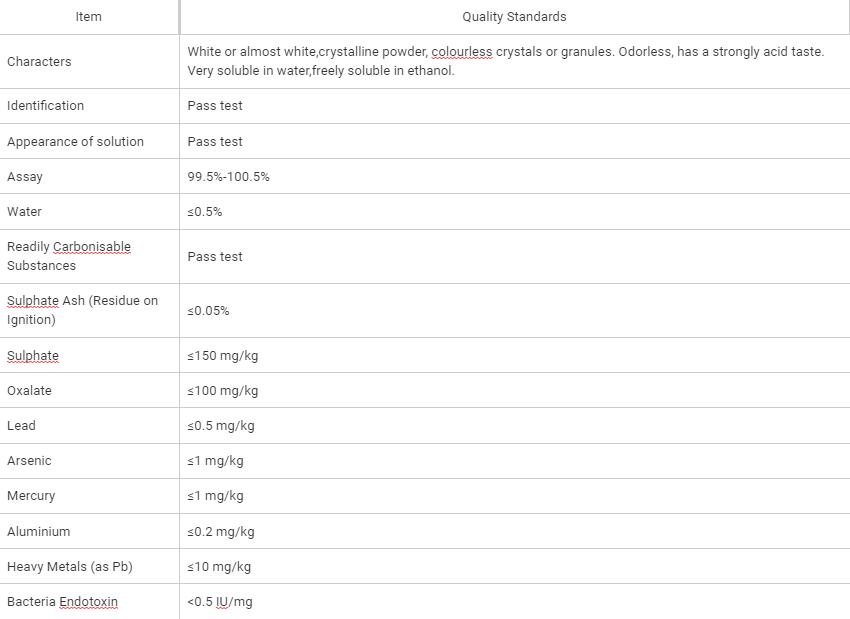Click the "Water" row label
The image size is (850, 619).
(24, 212)
